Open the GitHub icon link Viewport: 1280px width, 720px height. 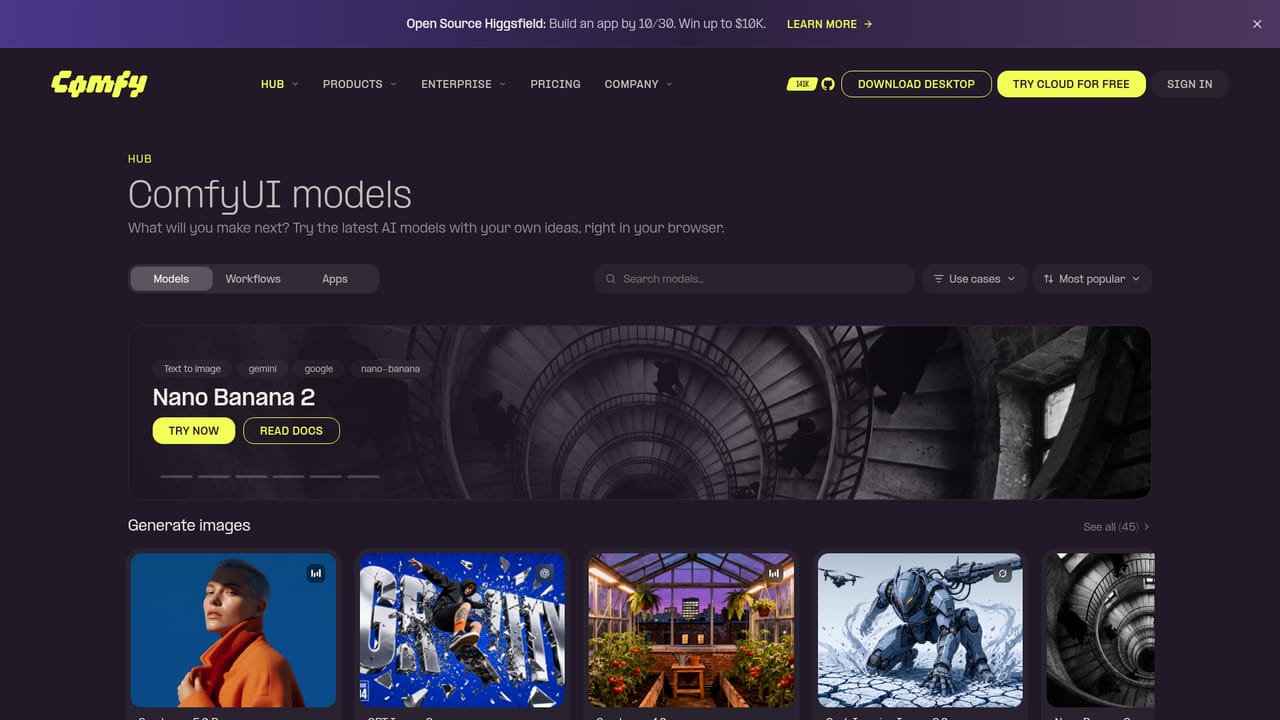coord(828,84)
